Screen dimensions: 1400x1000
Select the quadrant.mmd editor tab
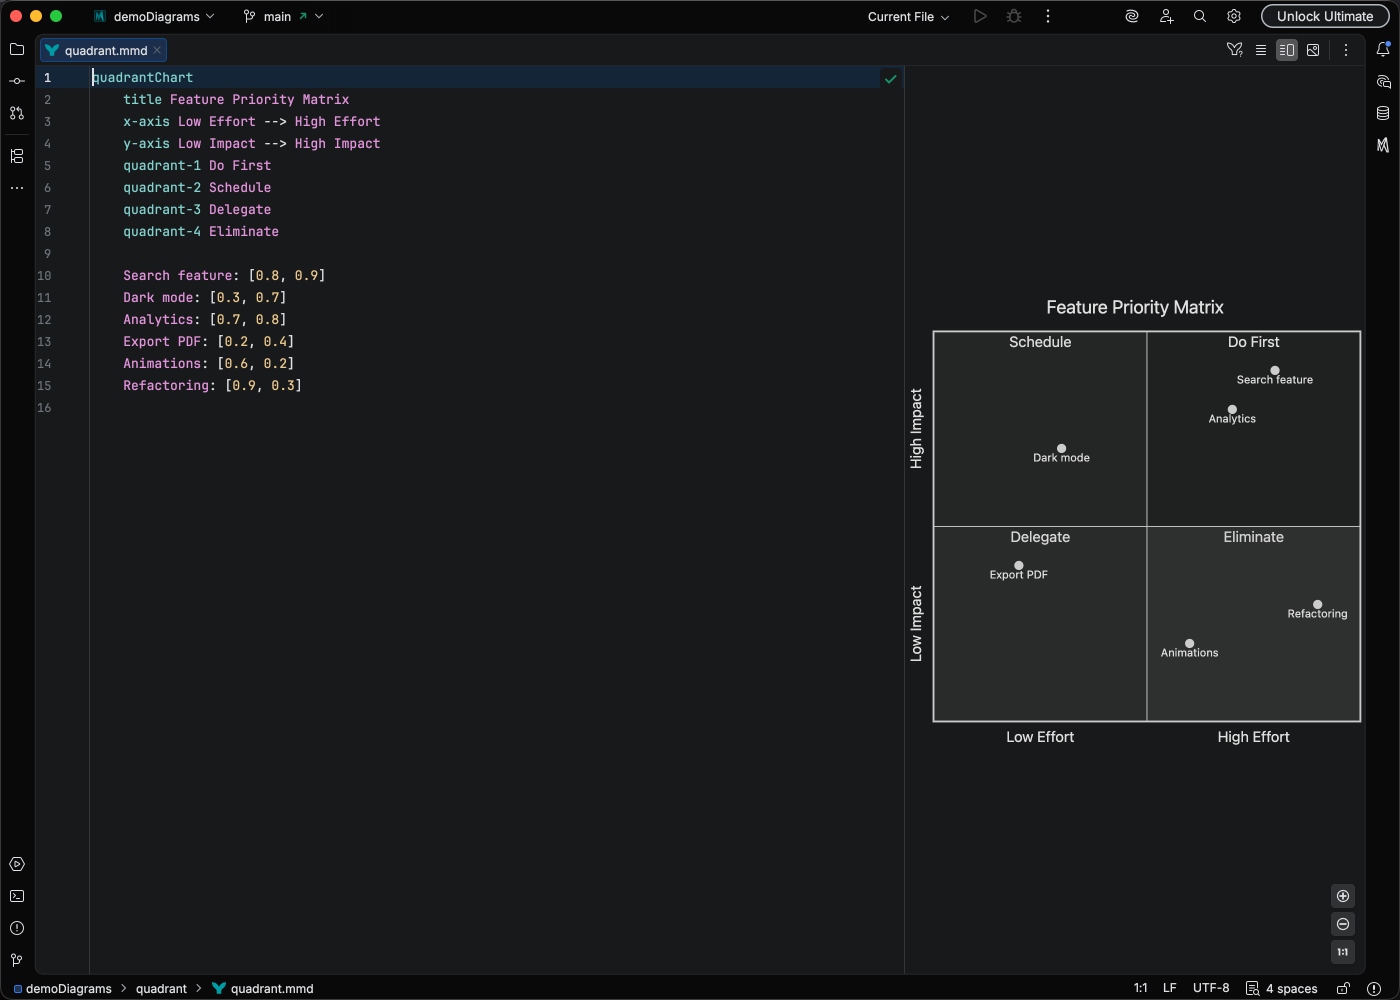point(100,49)
